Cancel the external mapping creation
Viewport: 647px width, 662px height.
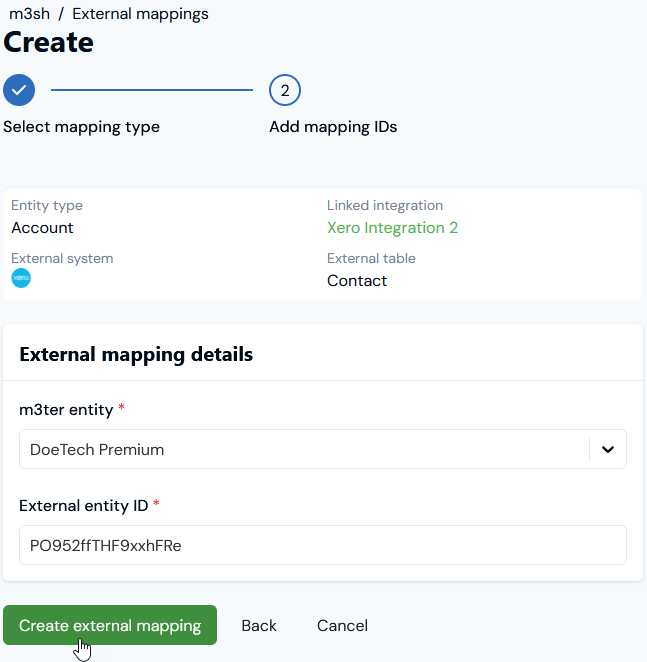pyautogui.click(x=343, y=625)
